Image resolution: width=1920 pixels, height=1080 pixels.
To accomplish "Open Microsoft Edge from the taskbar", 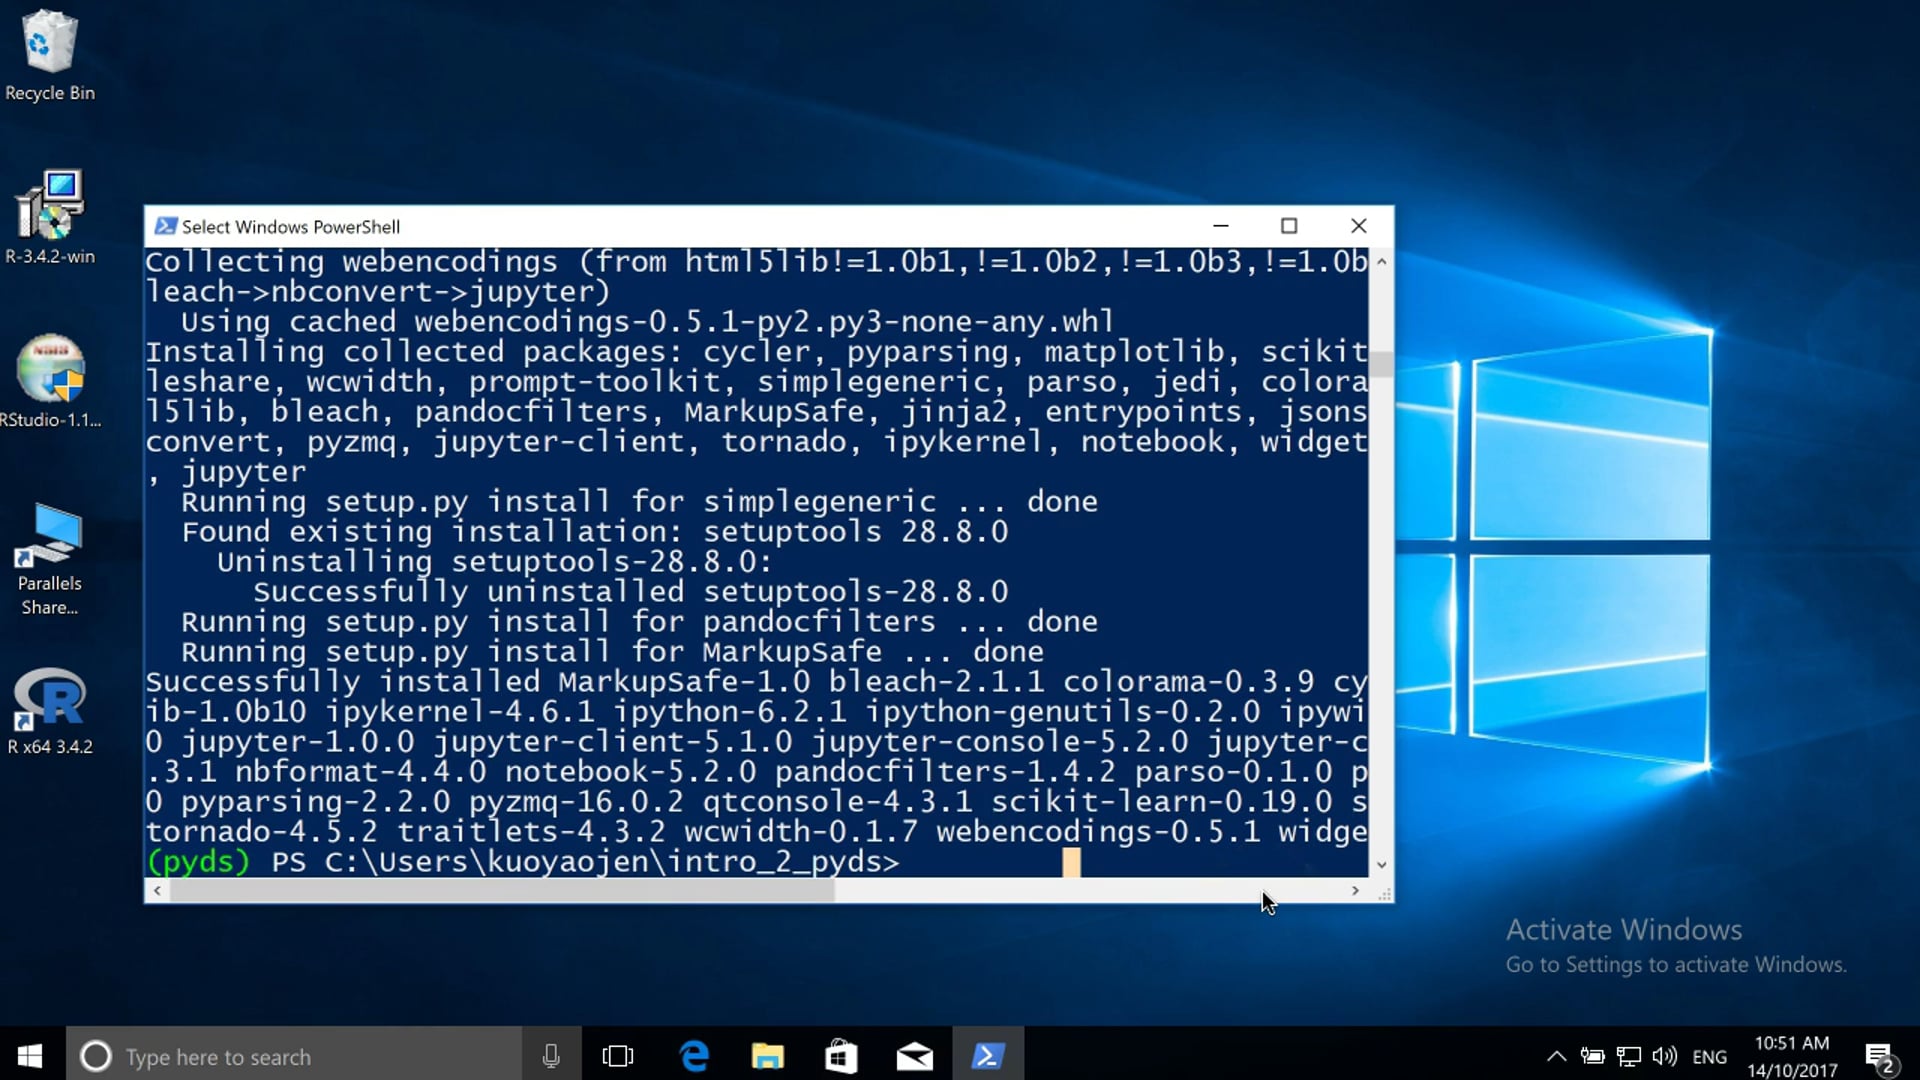I will (693, 1056).
